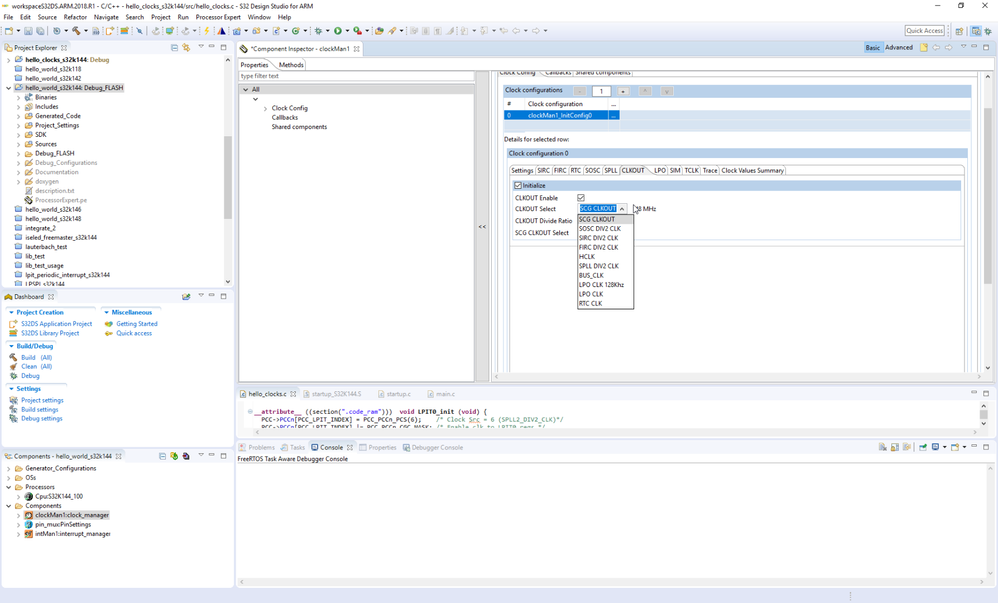Choose BUS_CLK from the dropdown list

pos(605,275)
